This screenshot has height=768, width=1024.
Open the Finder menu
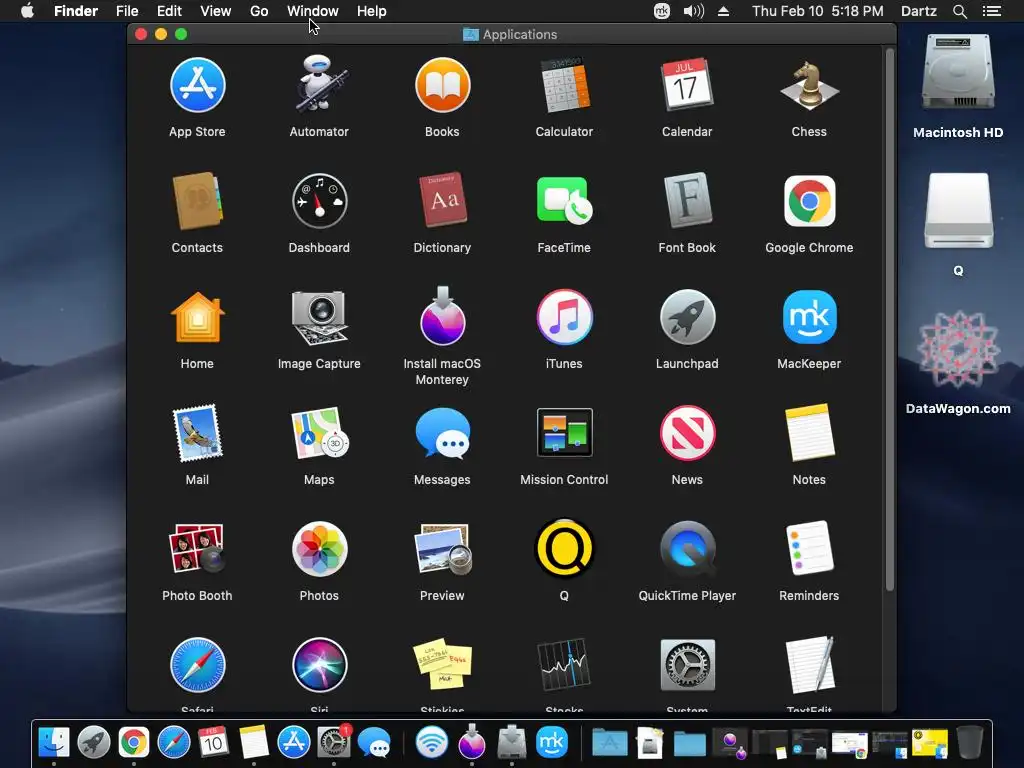[76, 11]
